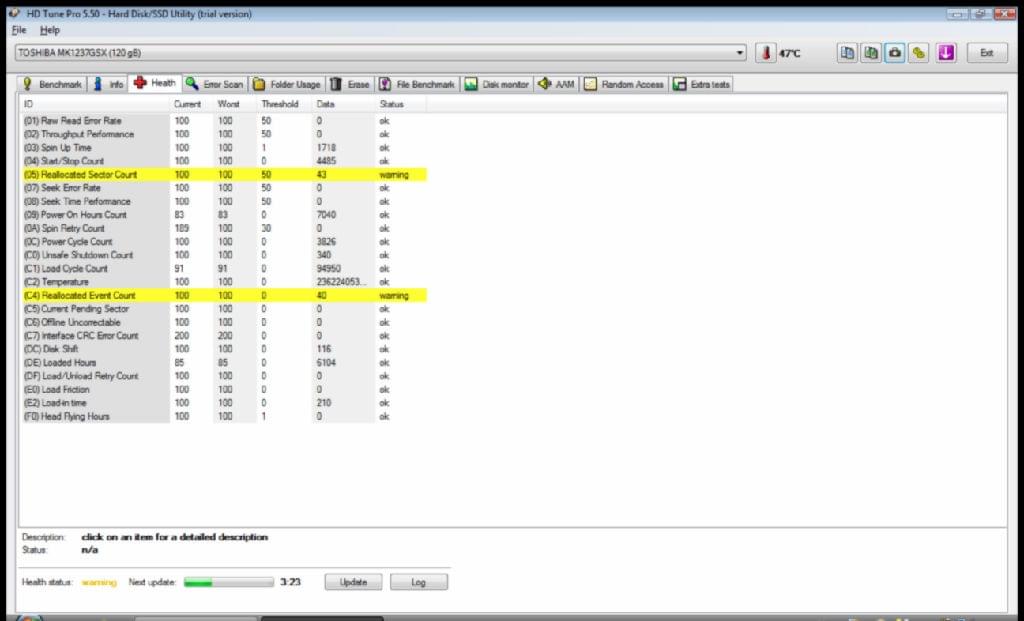Select the Load/Unload Retry Count row
Screen dimensions: 1024x621
tap(224, 376)
